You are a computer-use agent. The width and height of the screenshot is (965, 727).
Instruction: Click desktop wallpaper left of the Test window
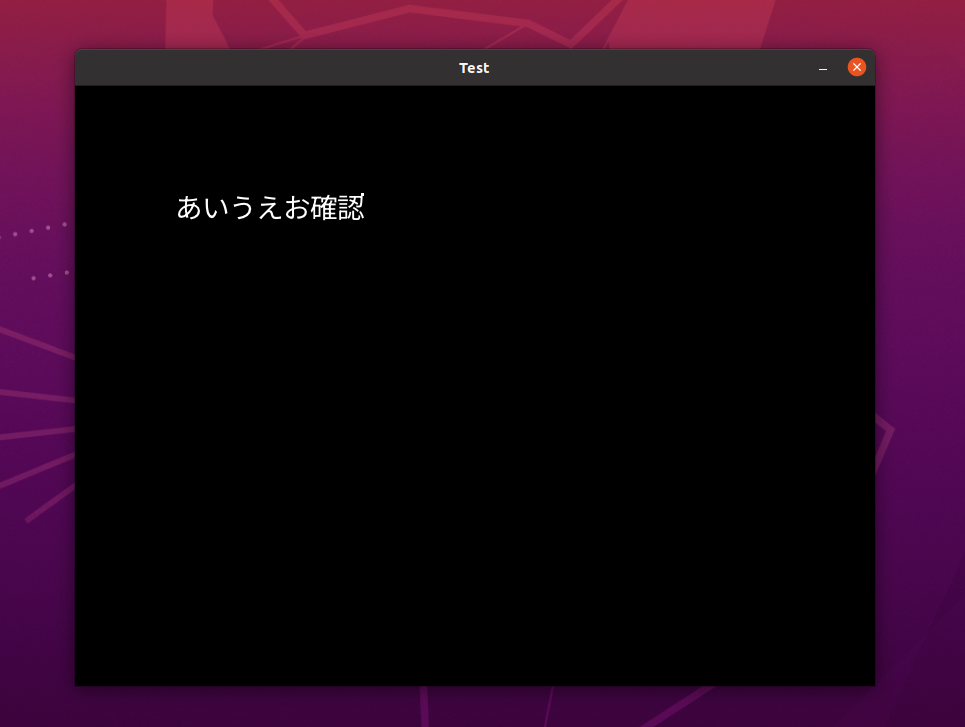coord(36,400)
